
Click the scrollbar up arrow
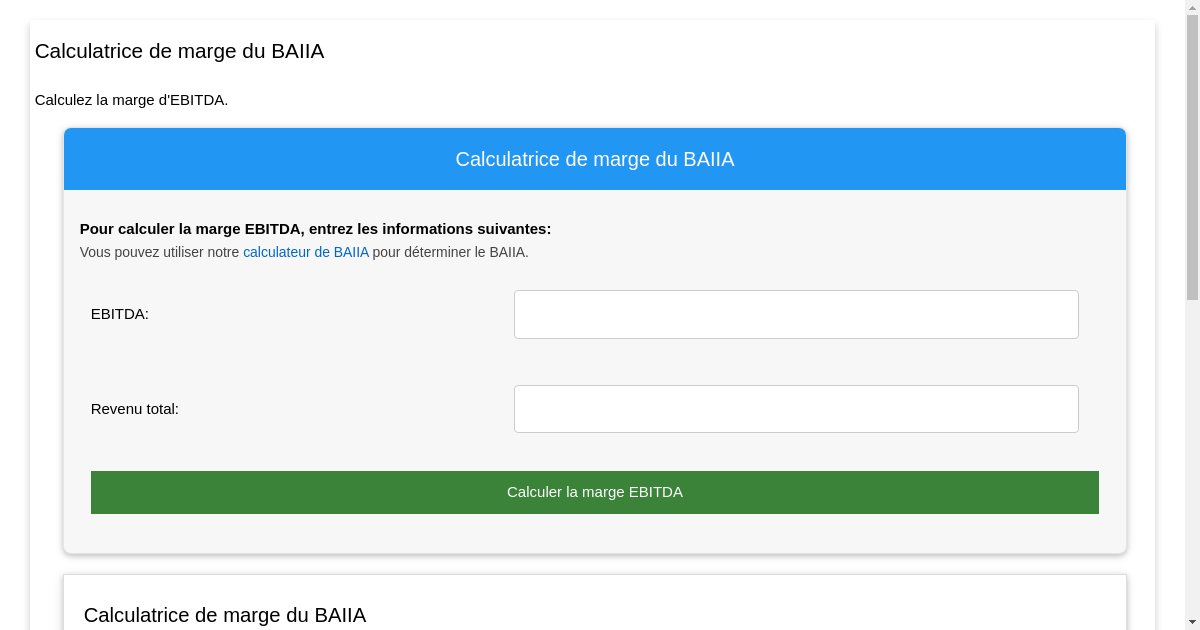(x=1192, y=8)
